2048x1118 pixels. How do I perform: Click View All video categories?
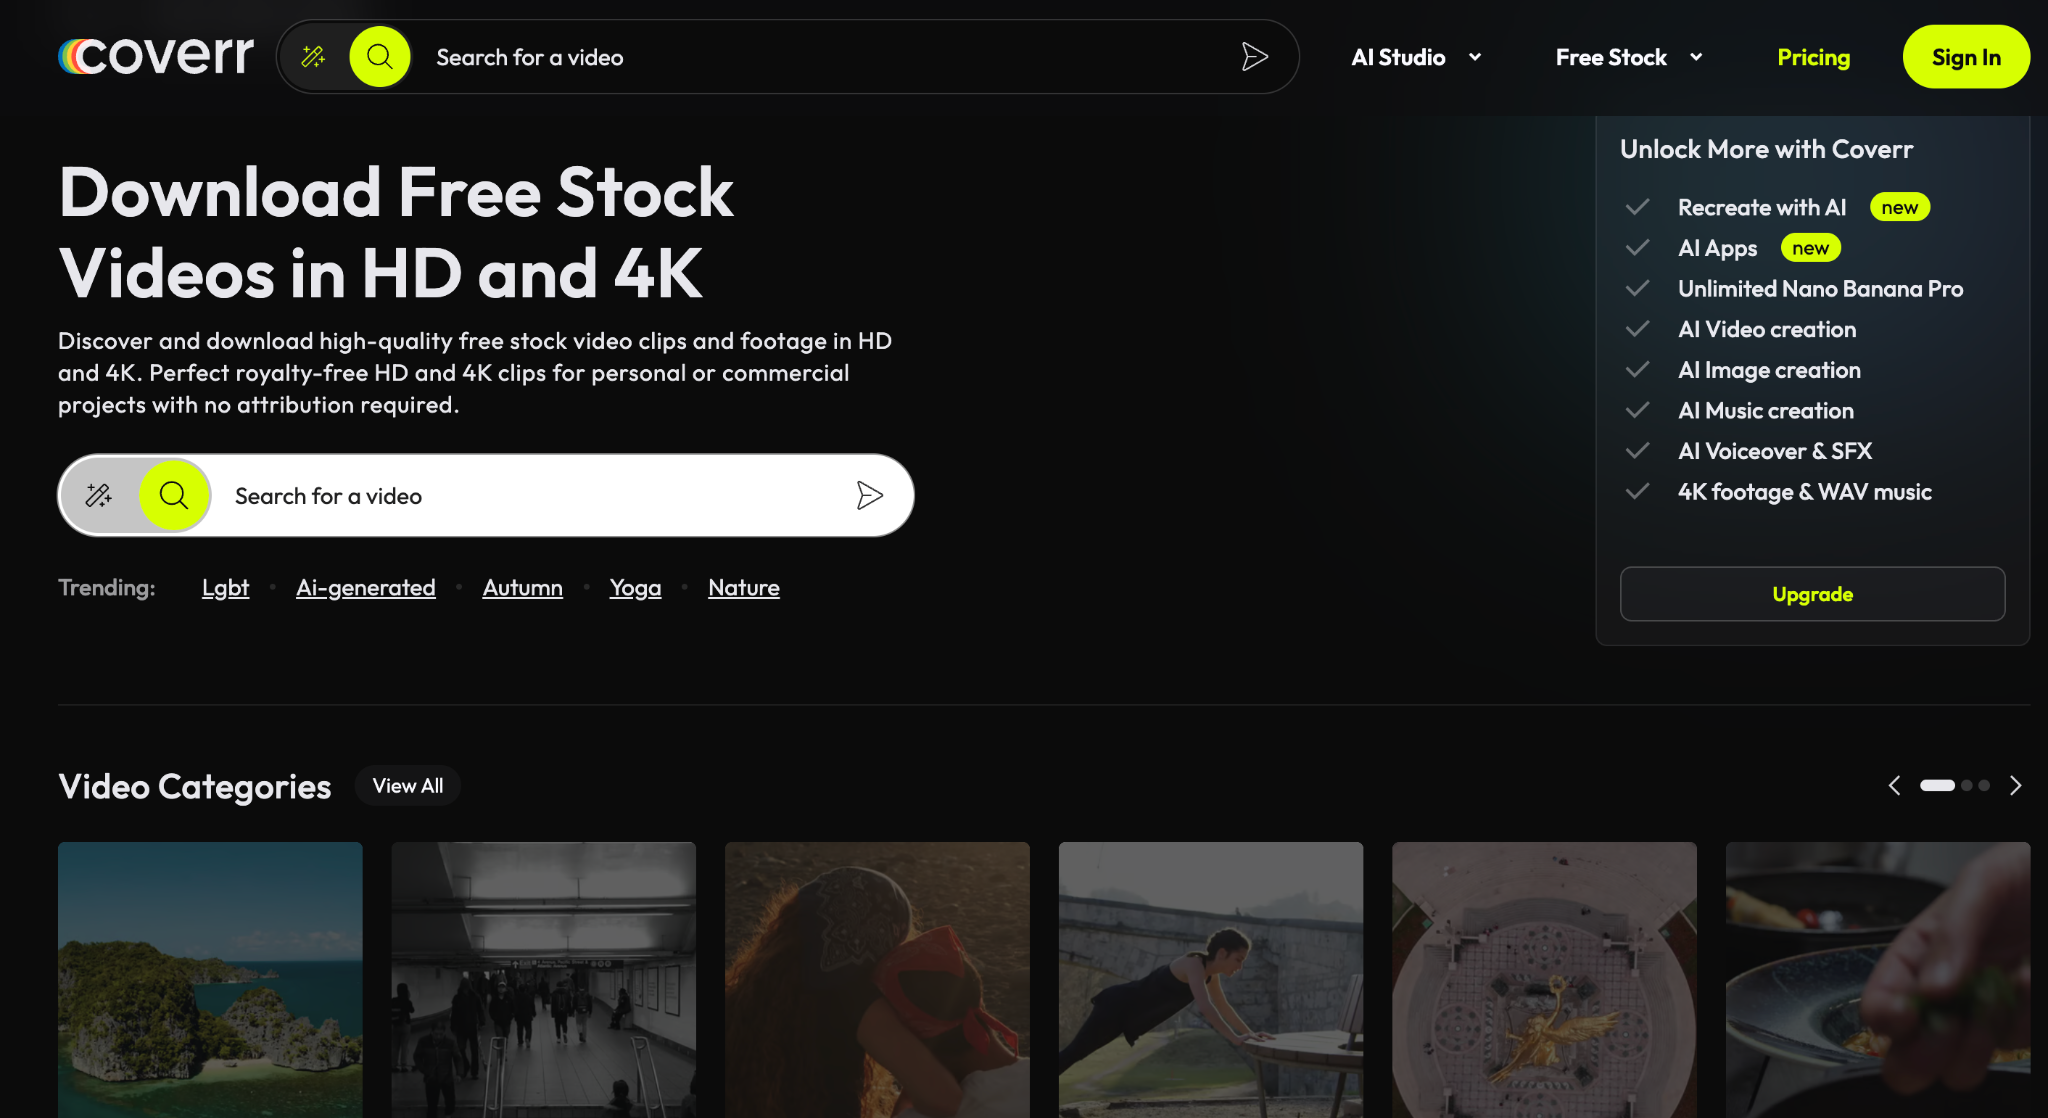click(x=407, y=786)
